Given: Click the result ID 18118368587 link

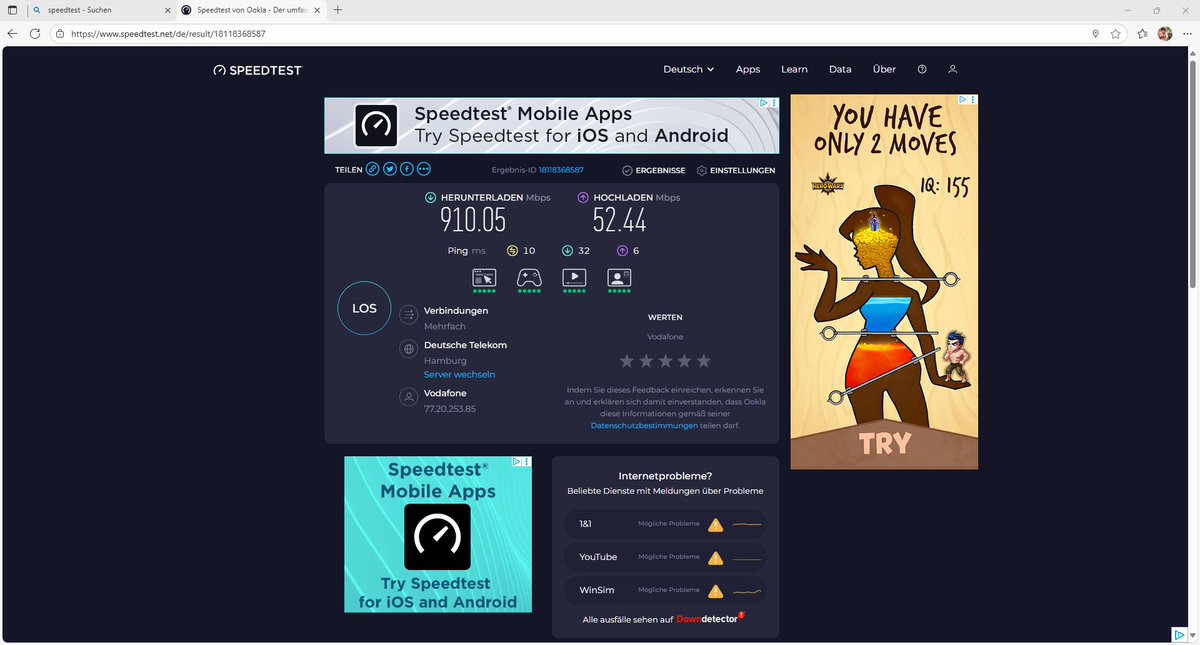Looking at the screenshot, I should click(x=561, y=170).
